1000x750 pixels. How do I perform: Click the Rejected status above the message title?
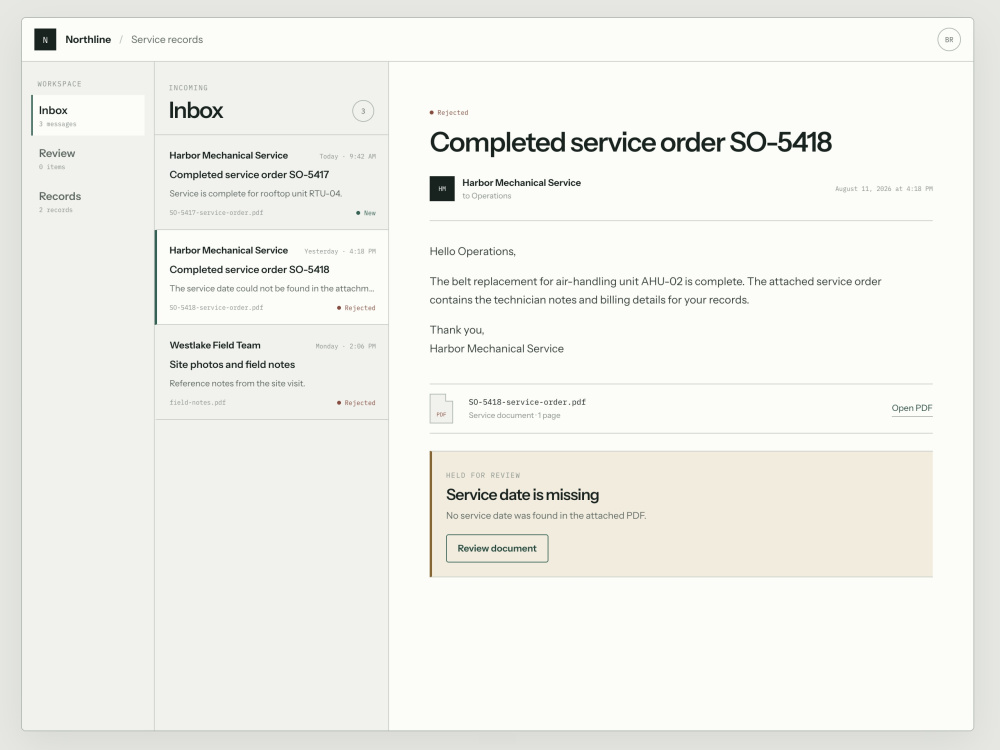click(449, 113)
